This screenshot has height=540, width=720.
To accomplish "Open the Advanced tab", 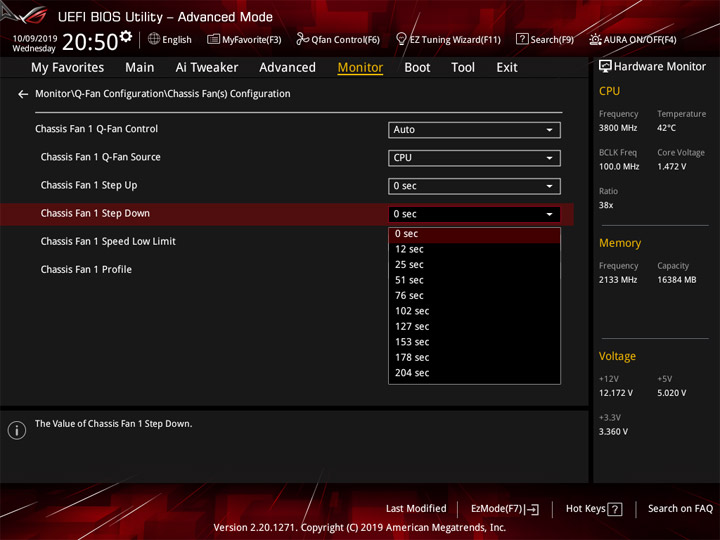I will (287, 68).
